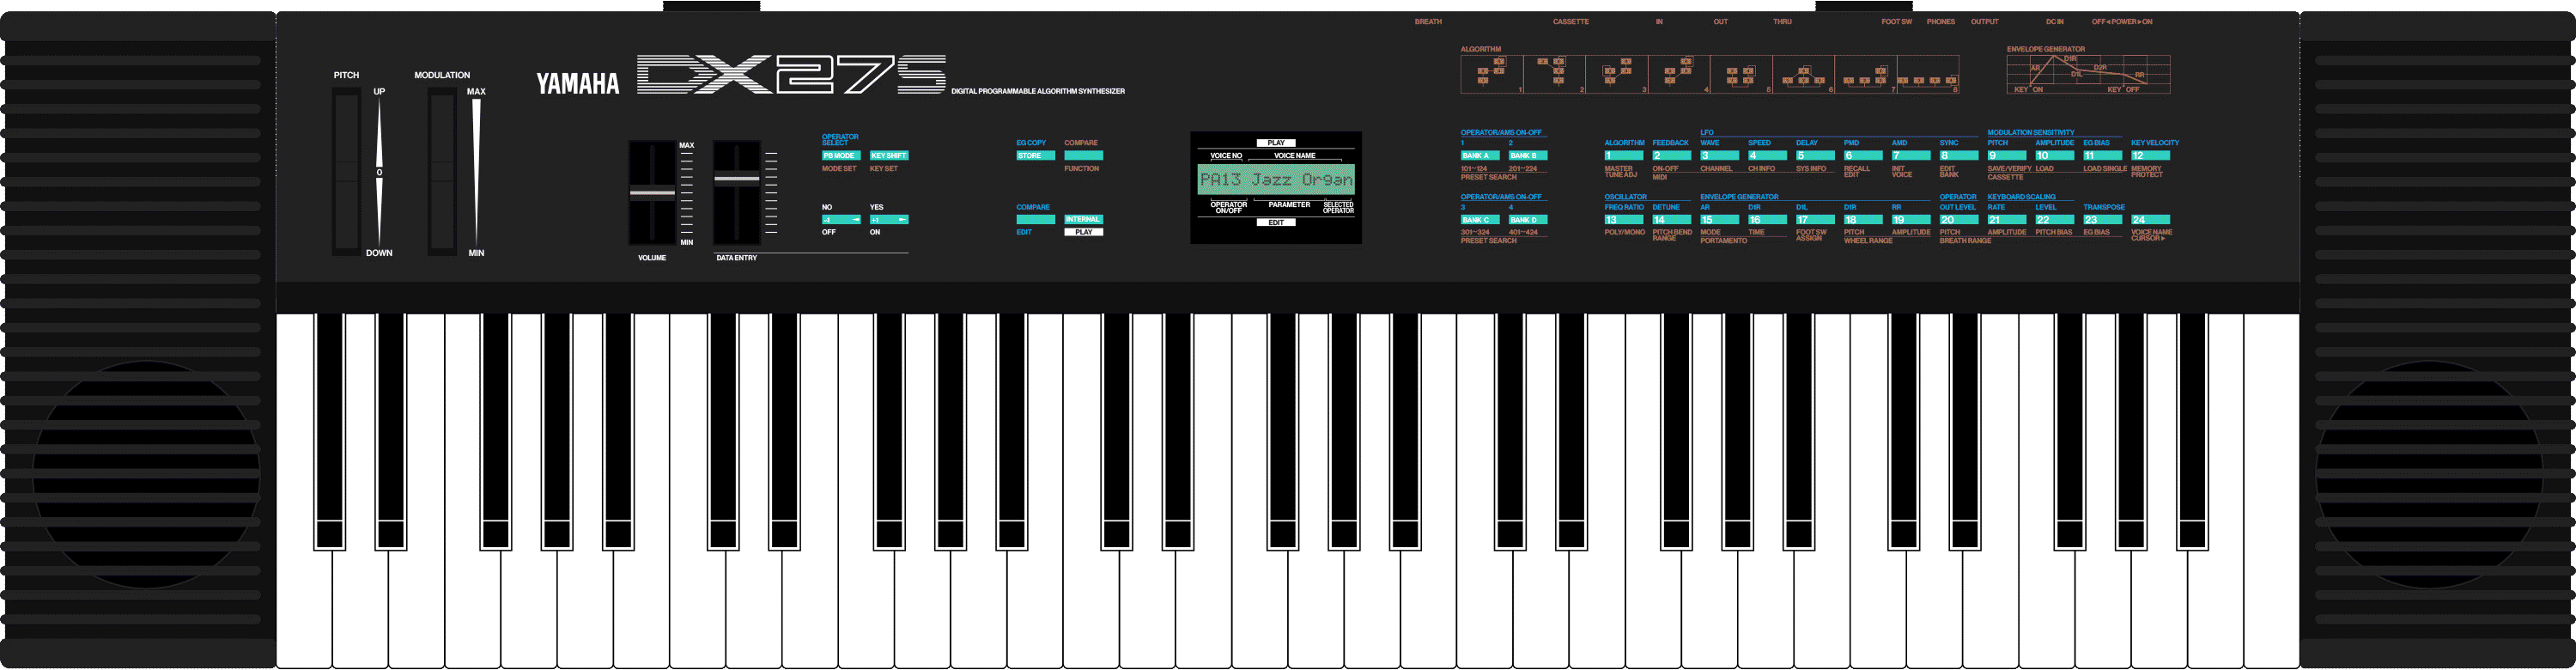Select button 13 Freq Ratio
Image resolution: width=2576 pixels, height=670 pixels.
pos(1624,220)
